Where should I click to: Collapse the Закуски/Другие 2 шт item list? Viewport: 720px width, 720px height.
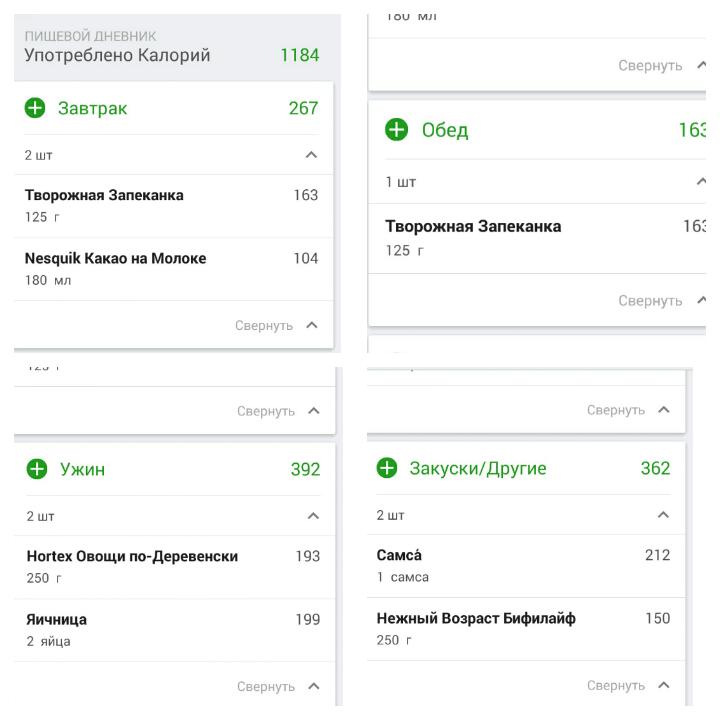coord(663,515)
